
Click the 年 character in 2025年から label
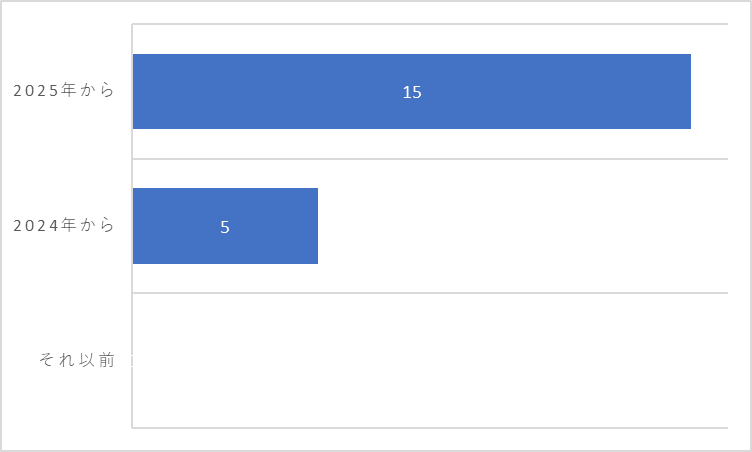pyautogui.click(x=69, y=90)
